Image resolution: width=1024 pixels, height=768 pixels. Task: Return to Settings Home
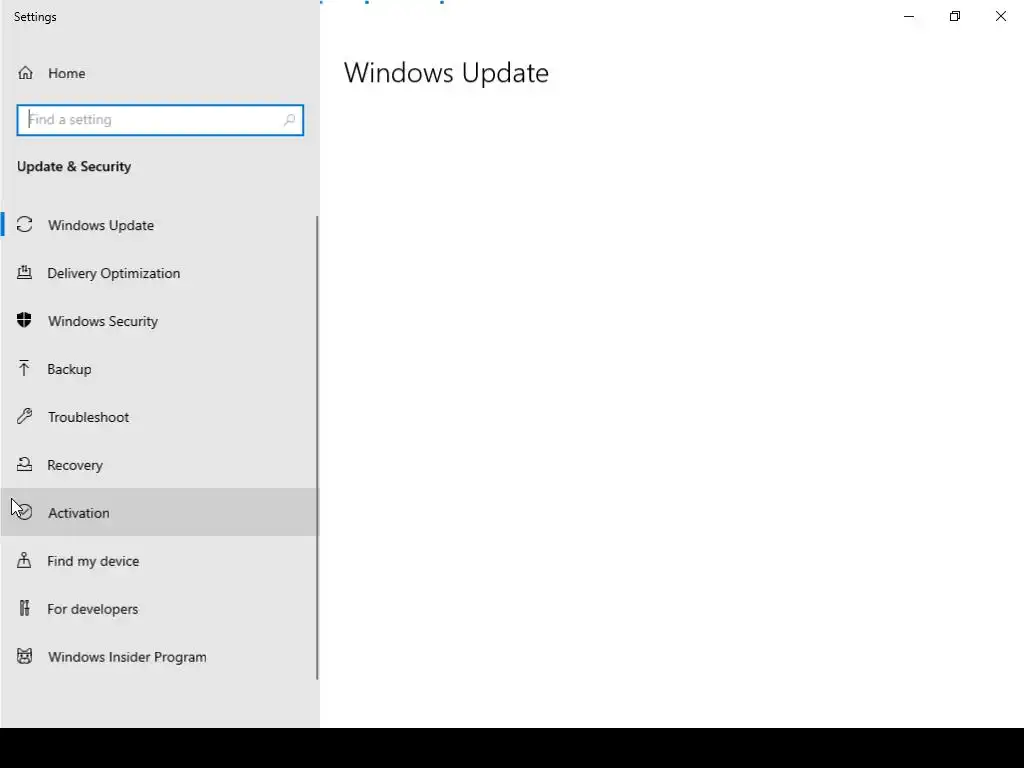click(159, 73)
